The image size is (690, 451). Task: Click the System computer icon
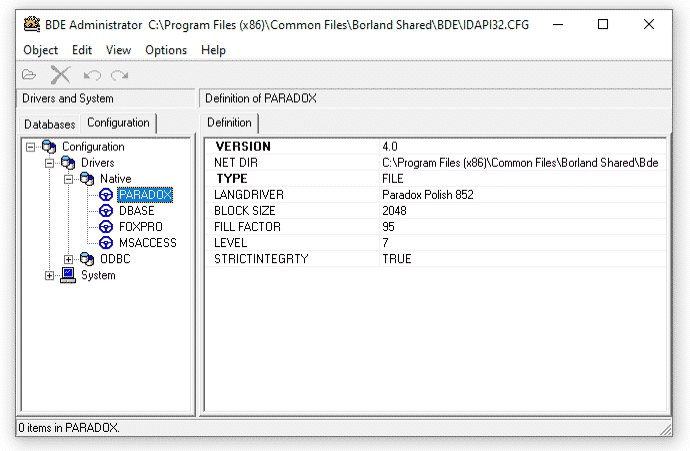tap(68, 275)
